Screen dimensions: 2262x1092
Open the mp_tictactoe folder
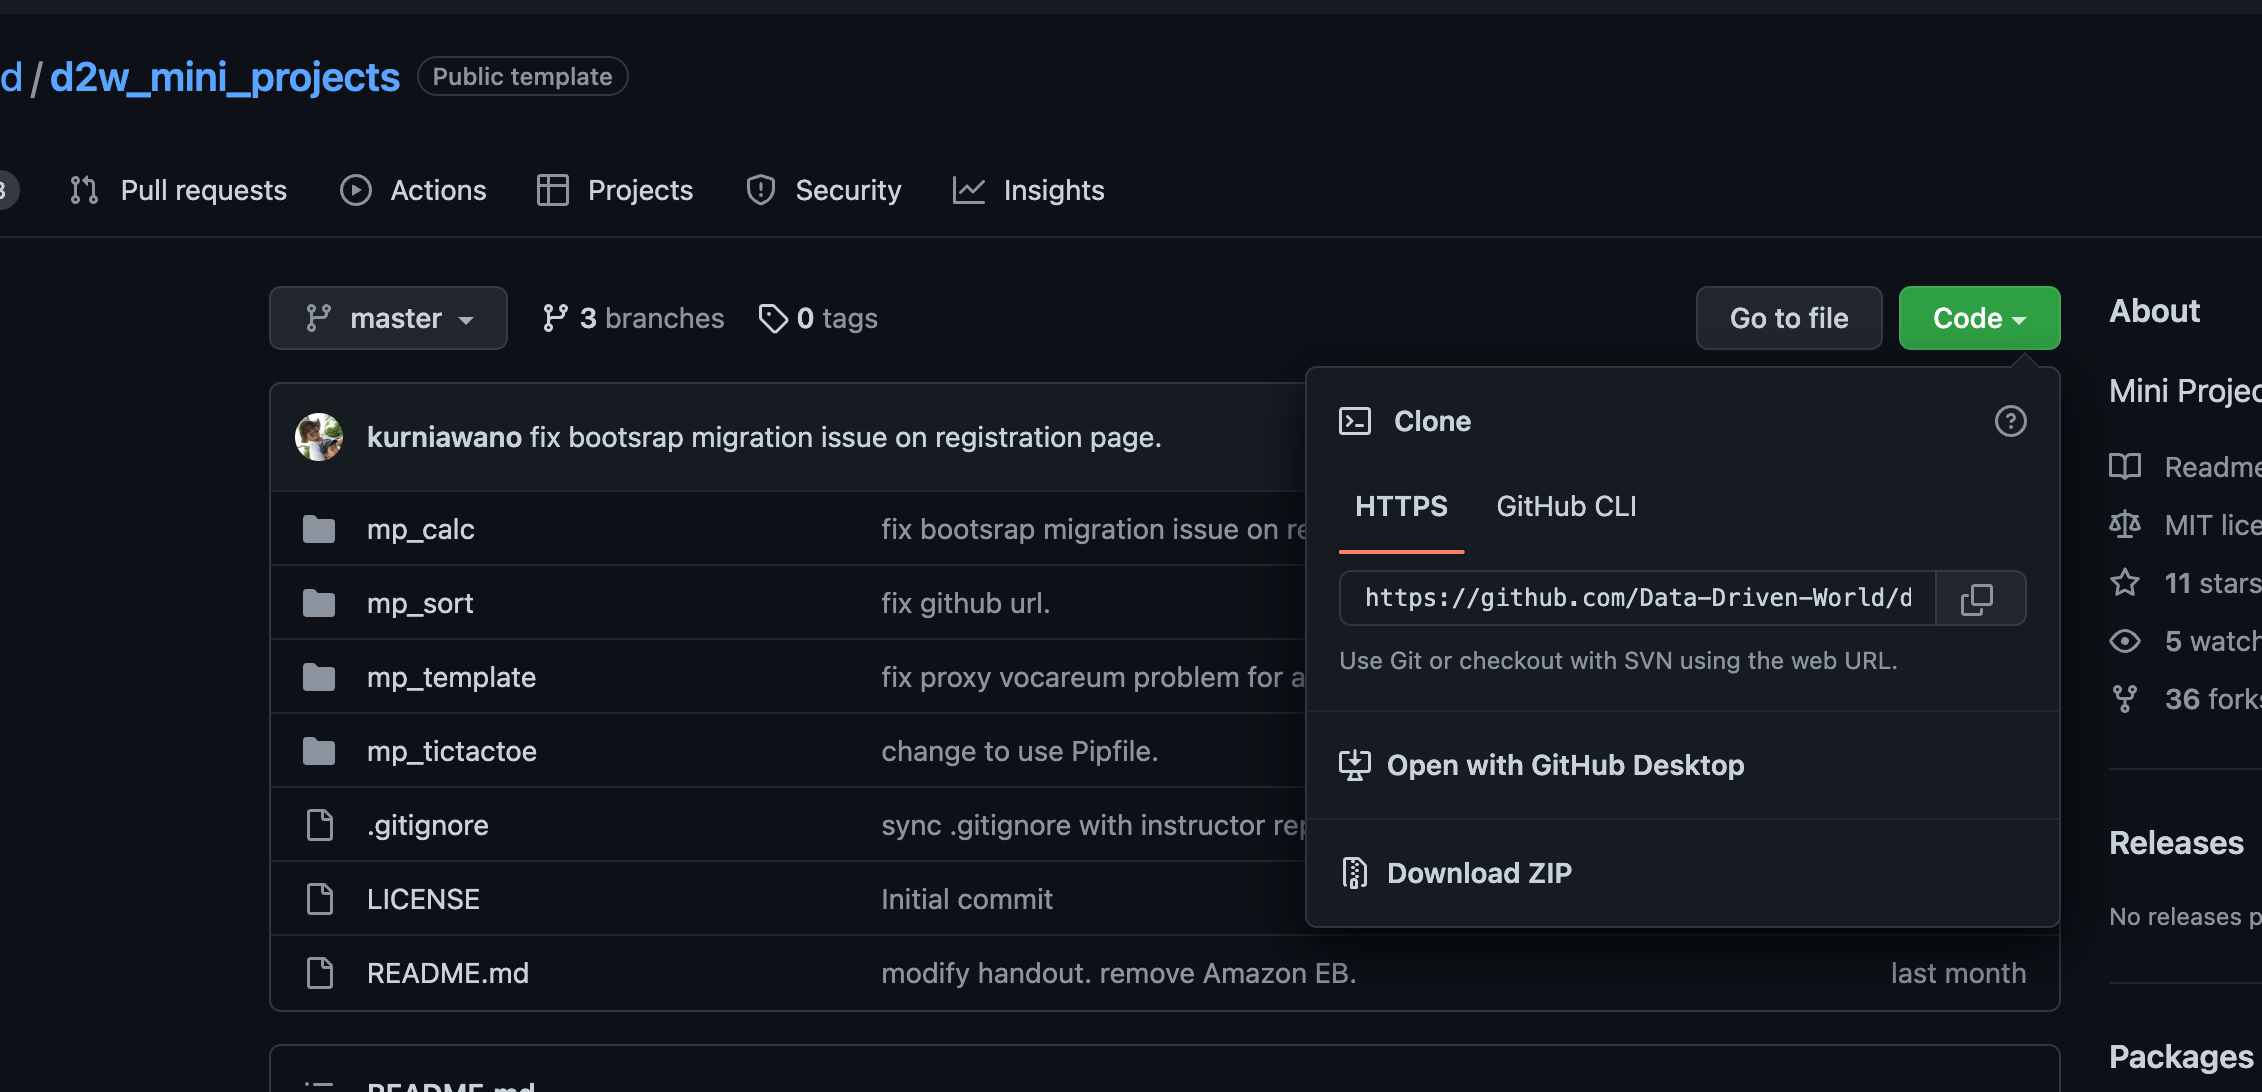452,751
